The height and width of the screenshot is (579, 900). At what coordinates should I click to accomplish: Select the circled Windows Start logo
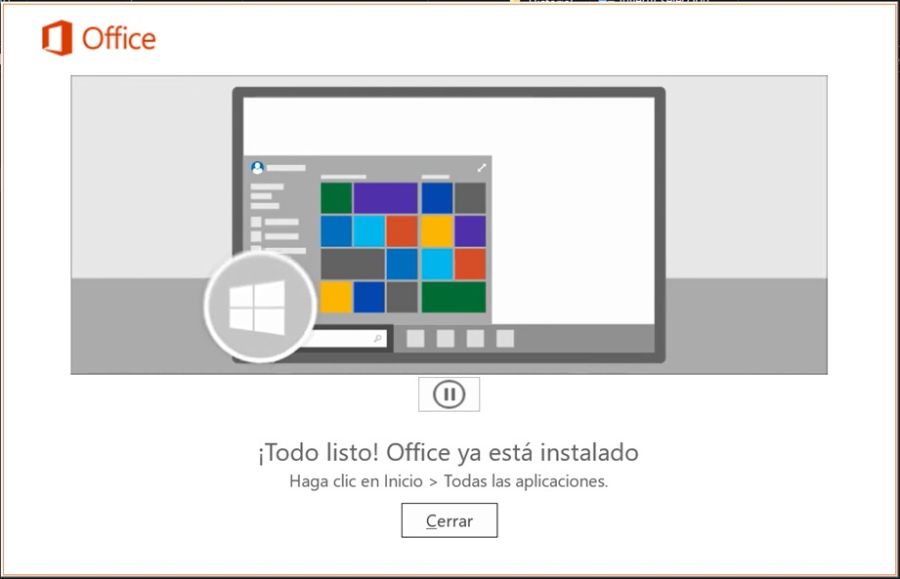259,307
